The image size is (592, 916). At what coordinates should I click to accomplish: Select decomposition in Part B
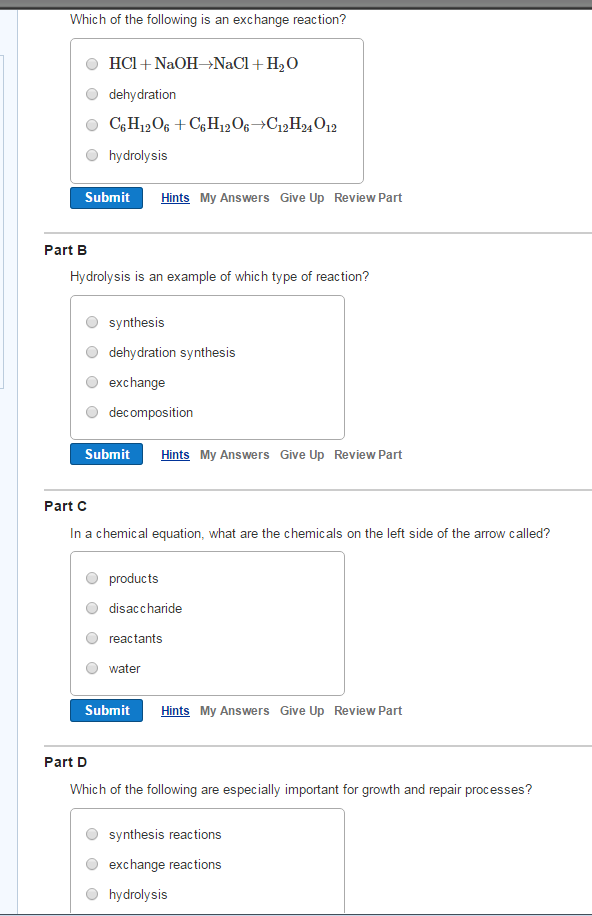point(92,412)
